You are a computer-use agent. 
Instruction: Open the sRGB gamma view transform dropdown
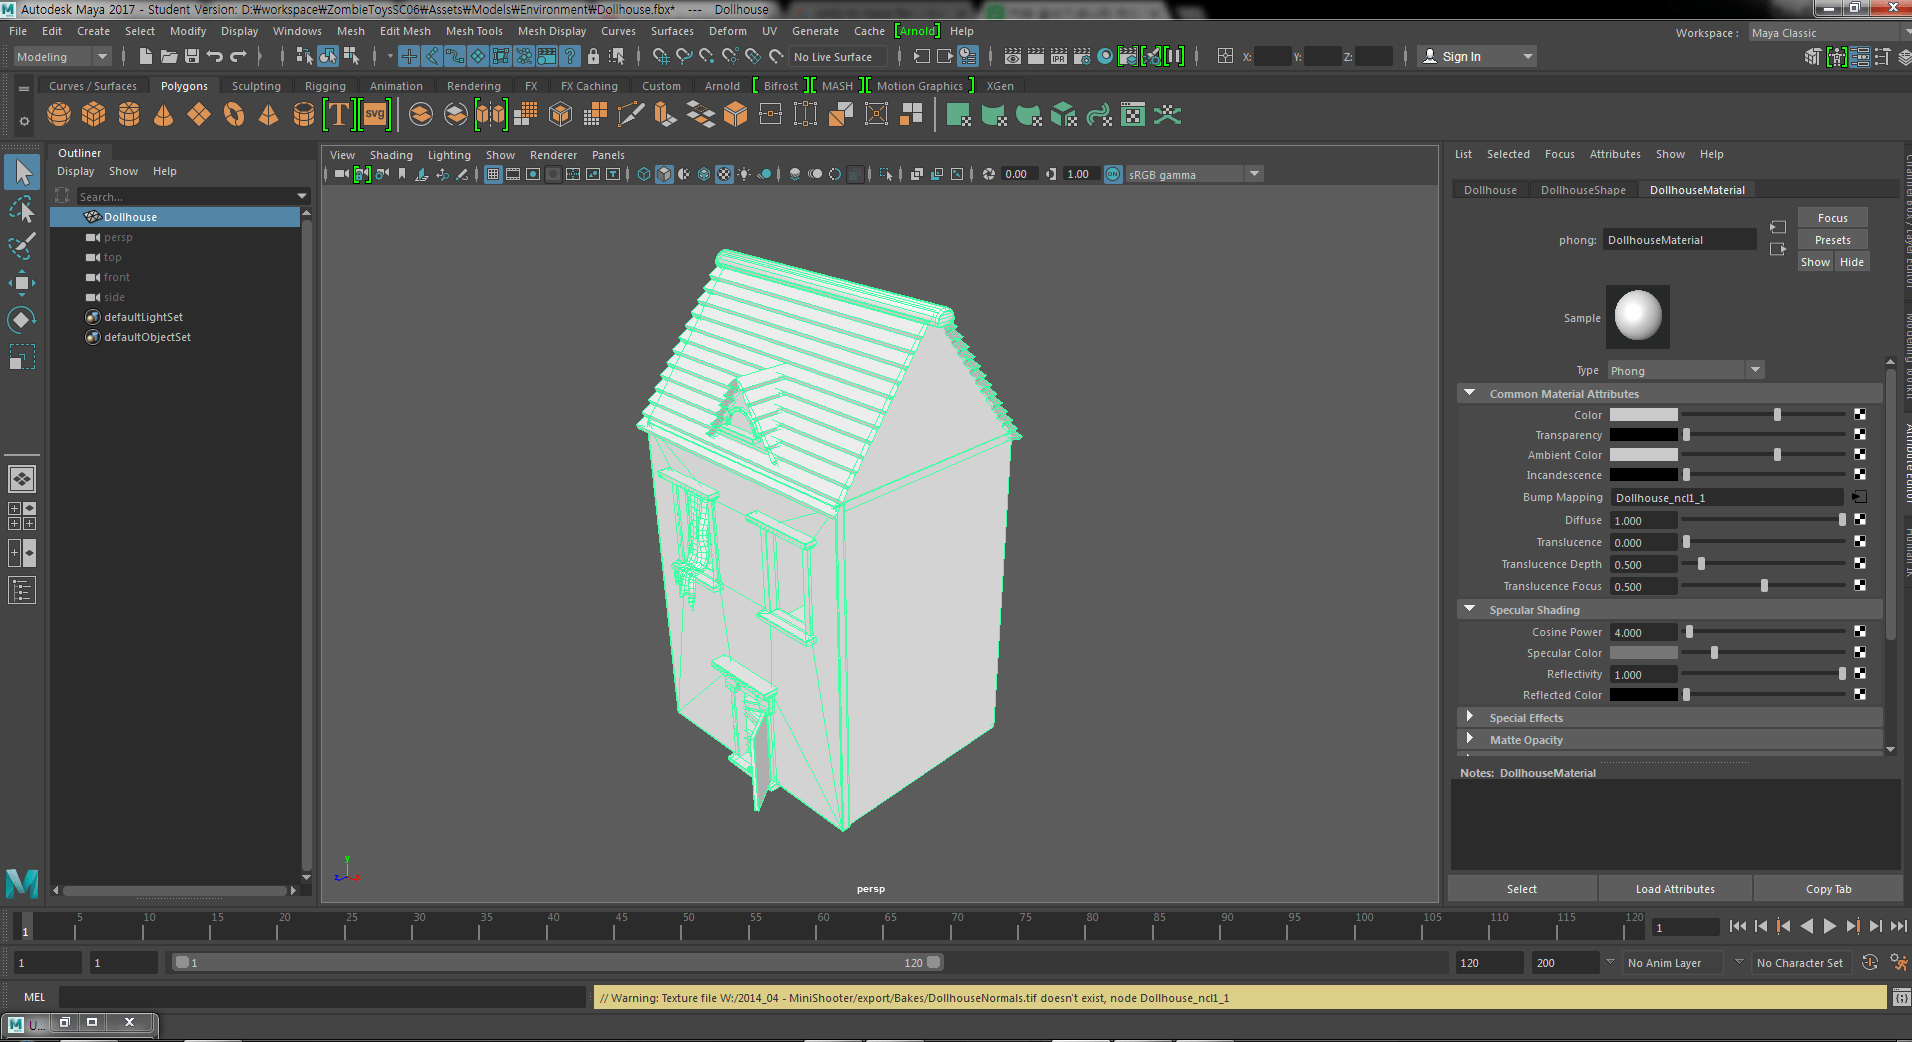coord(1195,174)
